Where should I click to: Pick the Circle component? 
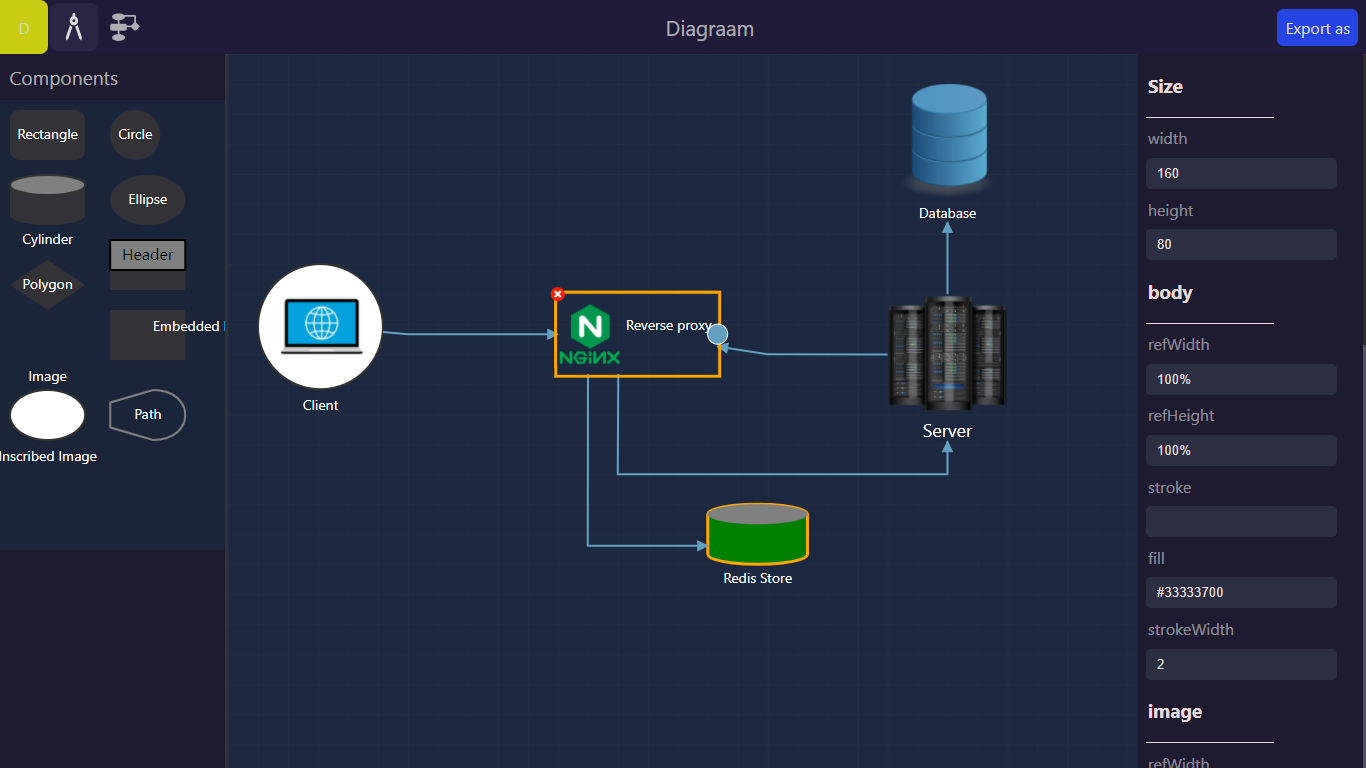(135, 134)
